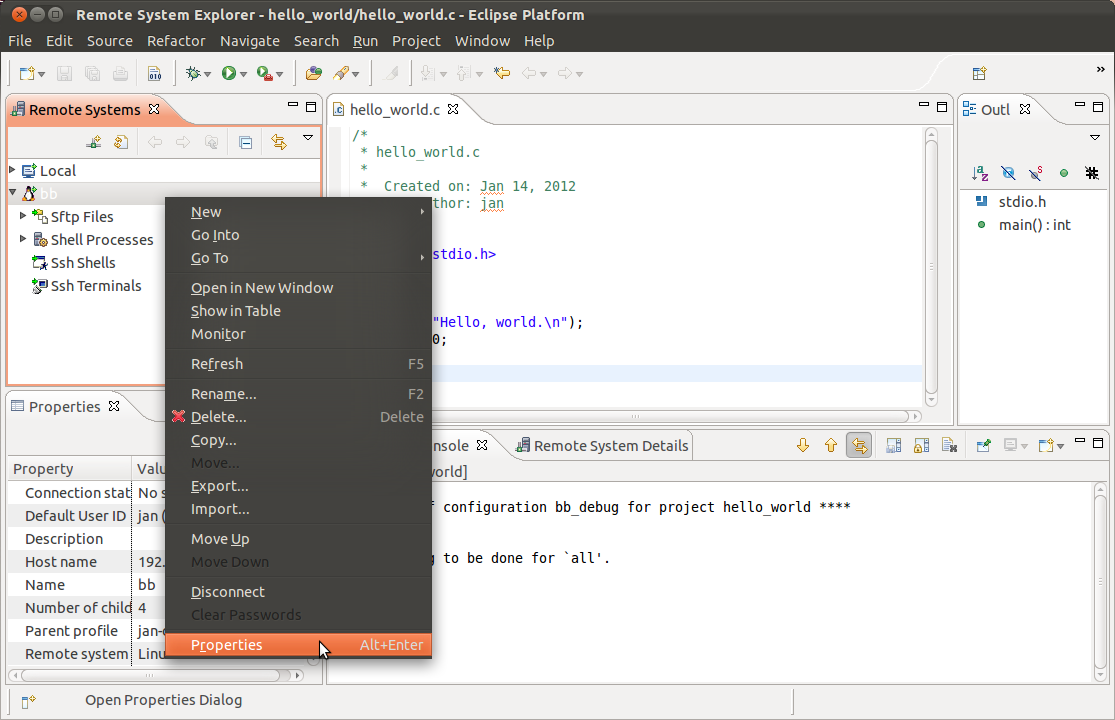Open the binary file viewer icon
This screenshot has height=720, width=1115.
[154, 73]
